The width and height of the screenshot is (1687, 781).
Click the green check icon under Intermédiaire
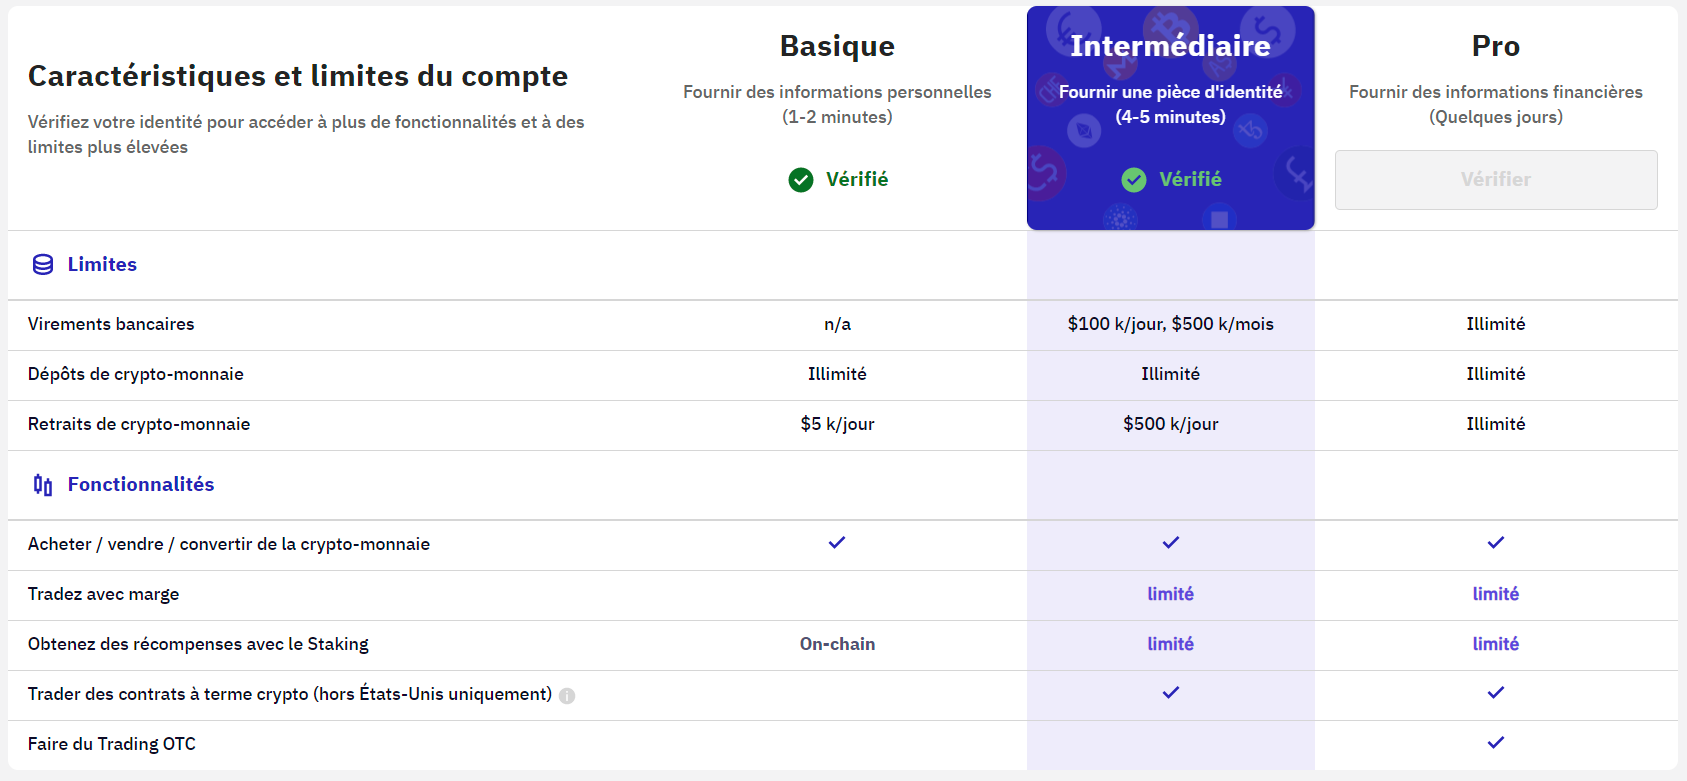pos(1134,180)
